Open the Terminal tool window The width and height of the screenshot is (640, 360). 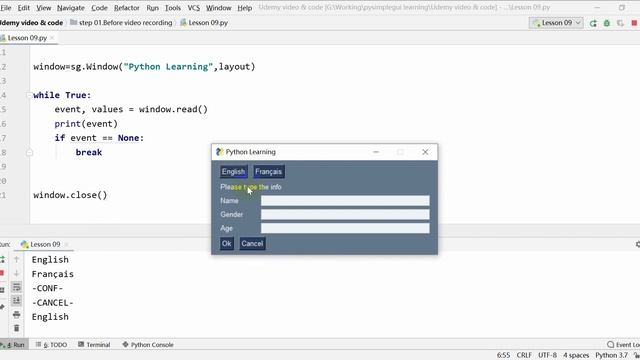[x=94, y=344]
